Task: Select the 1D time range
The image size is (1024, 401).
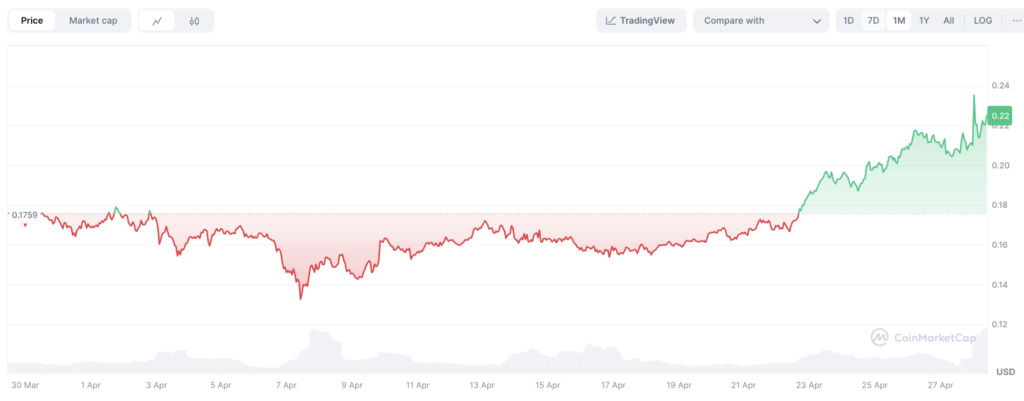Action: click(x=848, y=21)
